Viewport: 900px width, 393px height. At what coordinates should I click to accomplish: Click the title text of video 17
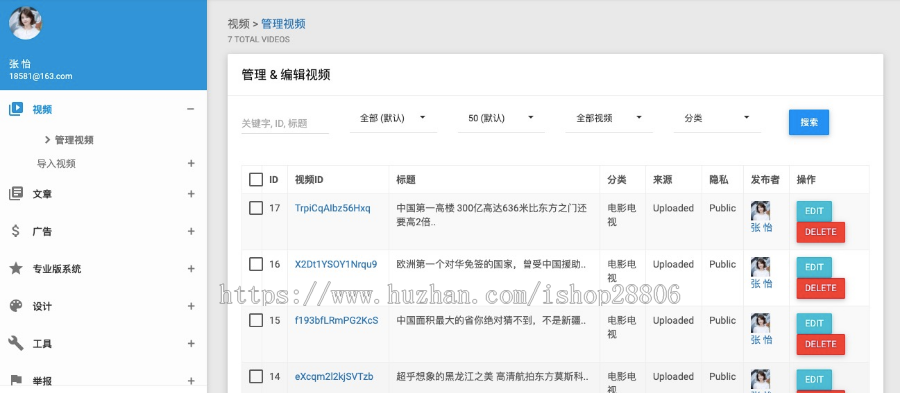492,215
